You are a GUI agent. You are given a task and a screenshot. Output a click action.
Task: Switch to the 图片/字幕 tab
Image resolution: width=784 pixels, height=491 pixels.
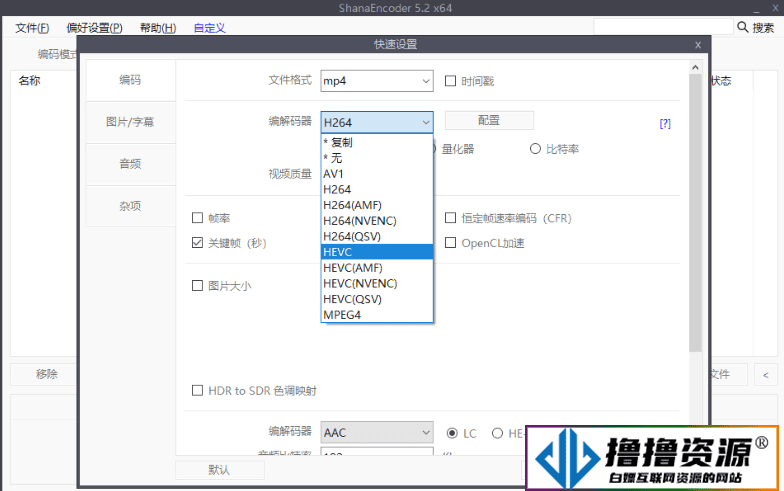tap(130, 122)
